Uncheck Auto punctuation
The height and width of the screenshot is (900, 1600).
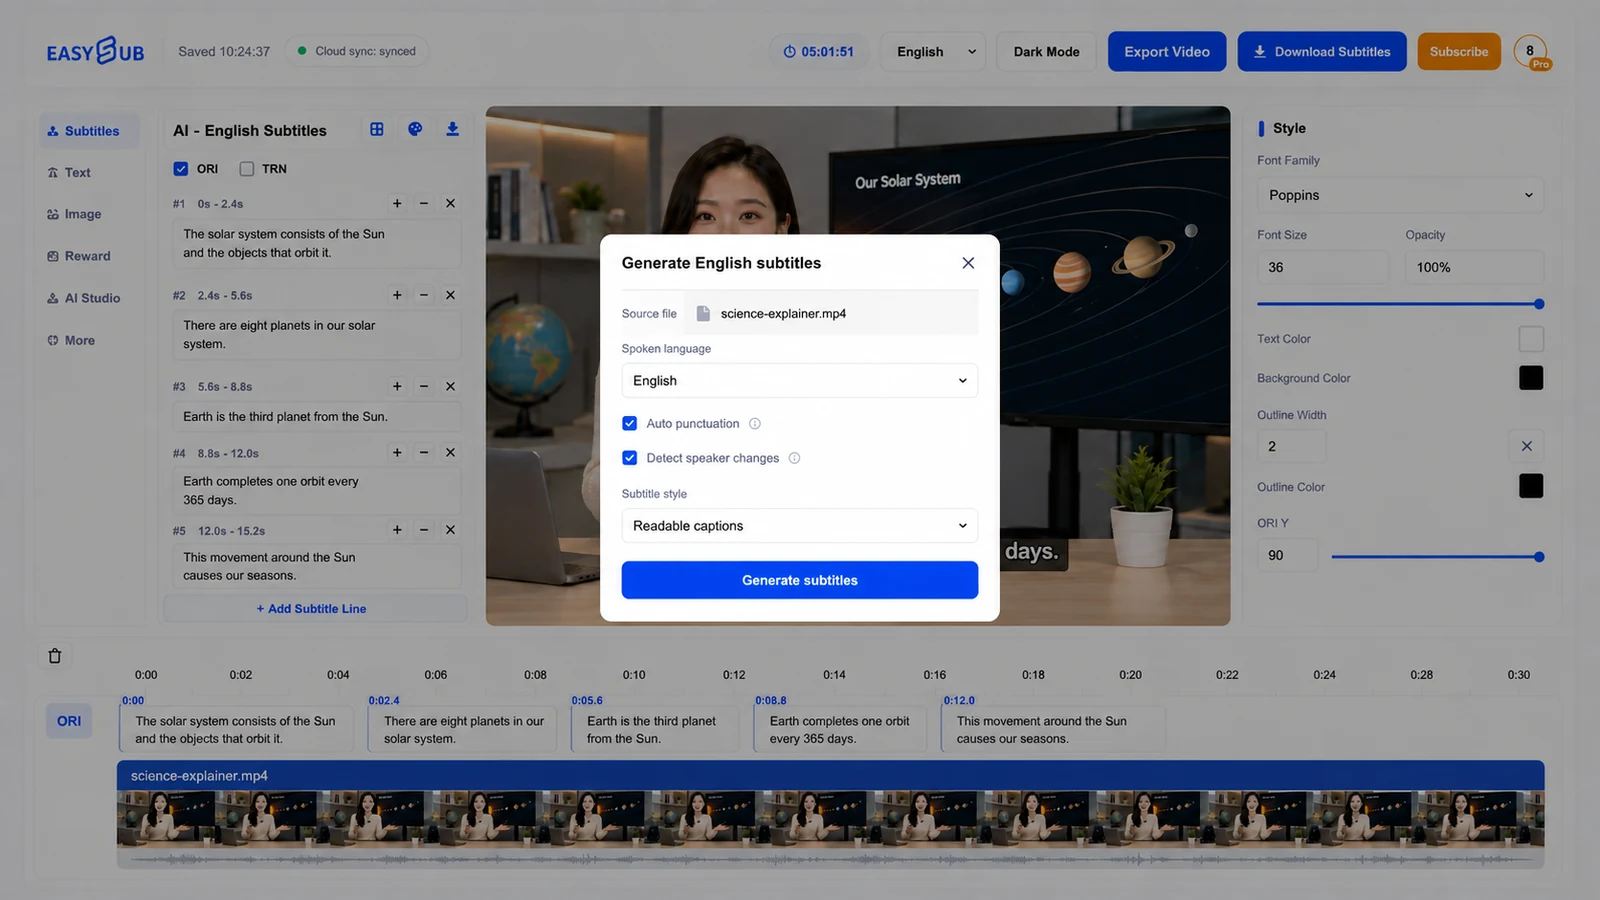pyautogui.click(x=629, y=424)
